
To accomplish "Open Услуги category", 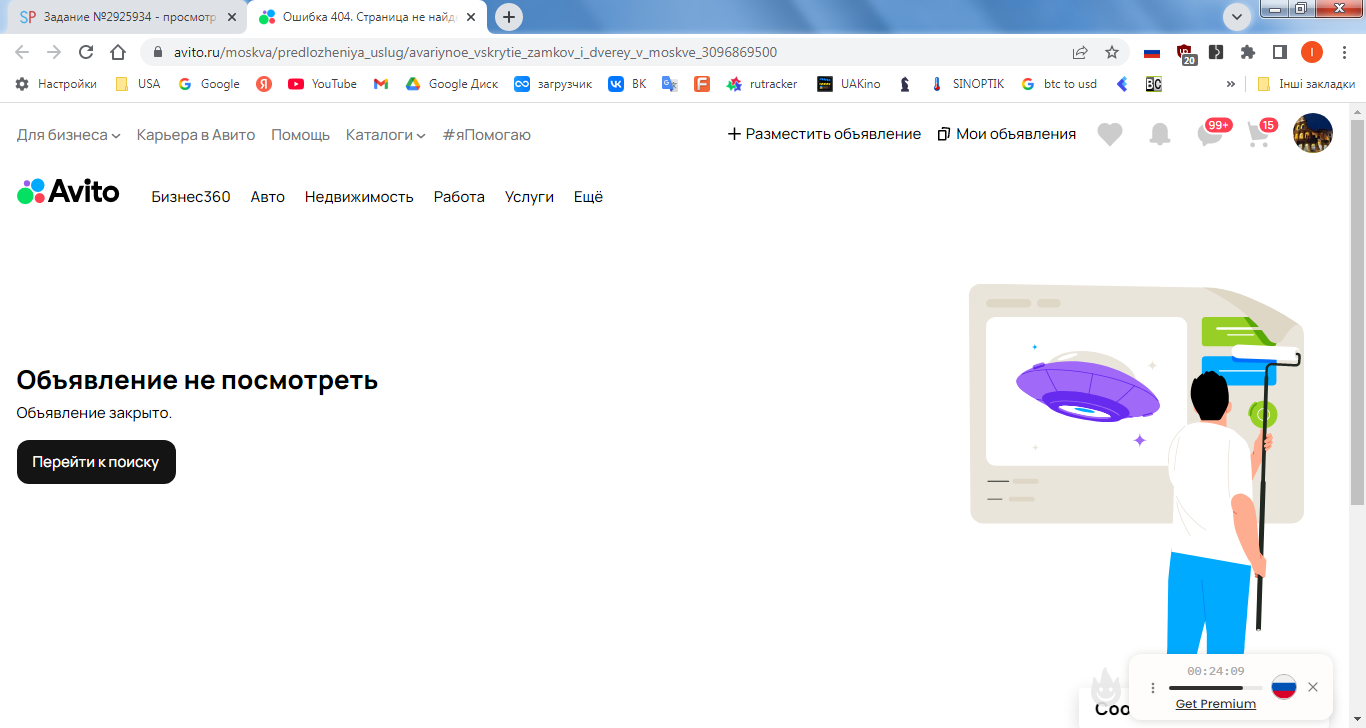I will 529,197.
